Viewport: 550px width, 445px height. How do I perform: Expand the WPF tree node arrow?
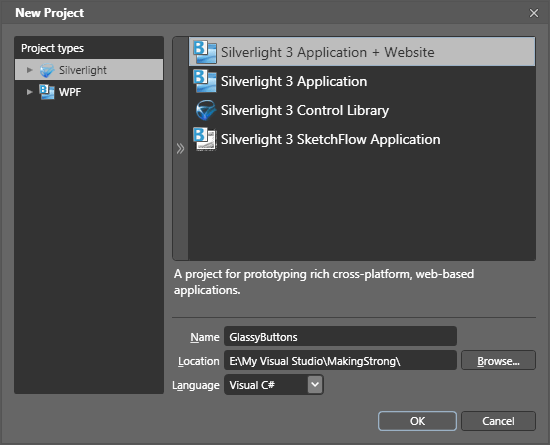coord(30,92)
